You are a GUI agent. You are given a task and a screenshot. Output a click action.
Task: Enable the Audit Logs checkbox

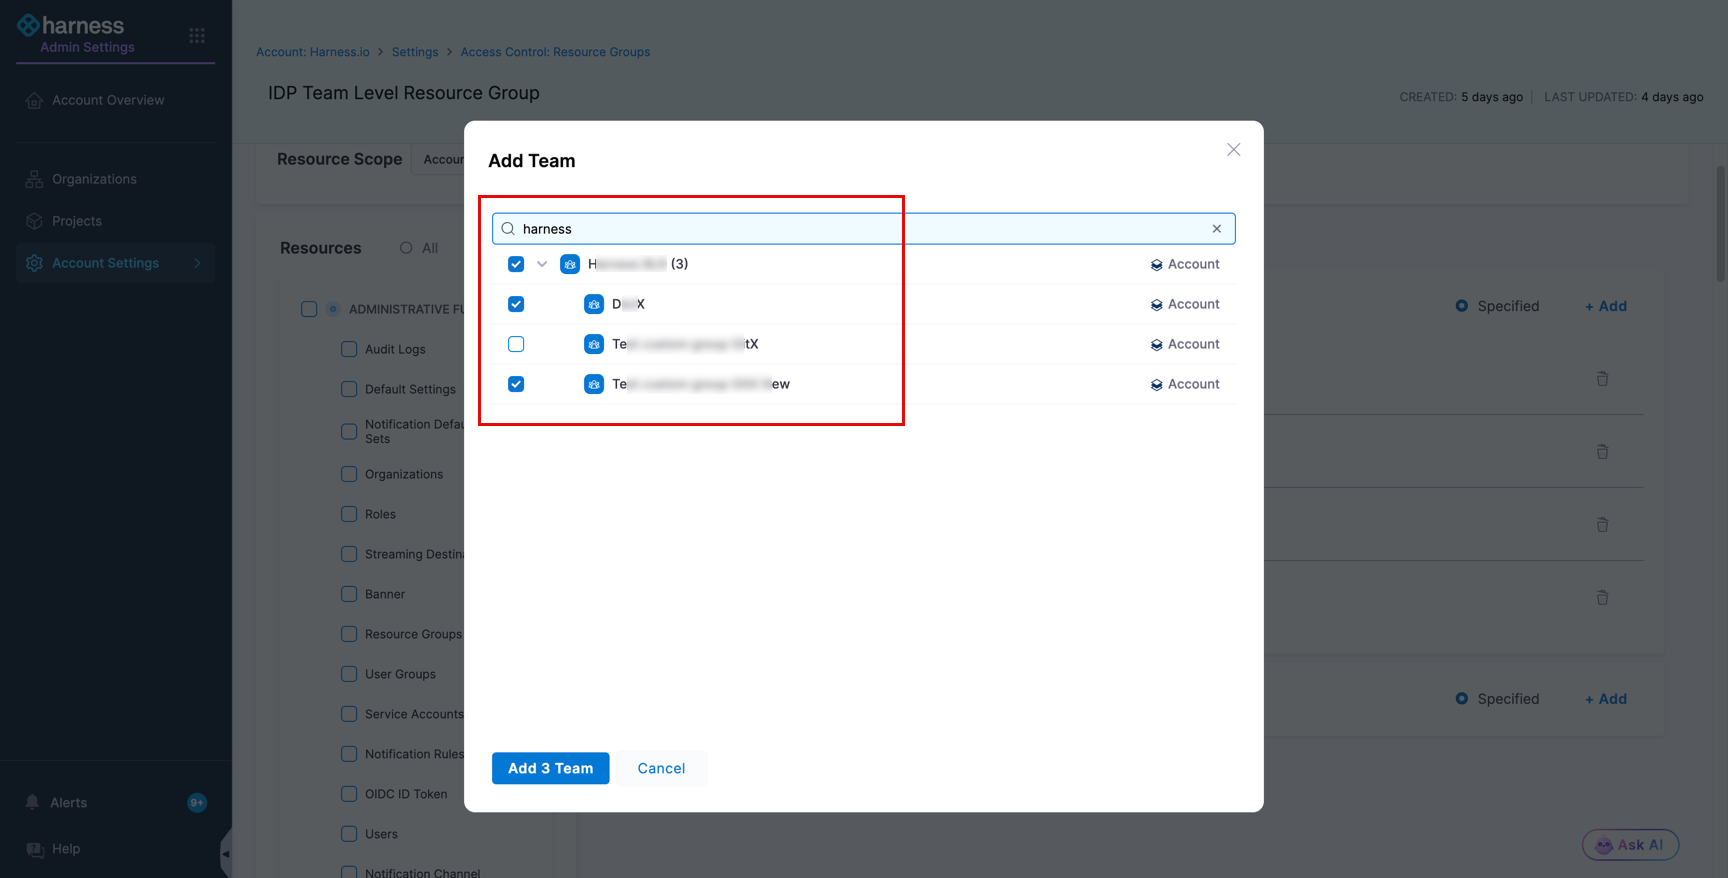pyautogui.click(x=349, y=349)
